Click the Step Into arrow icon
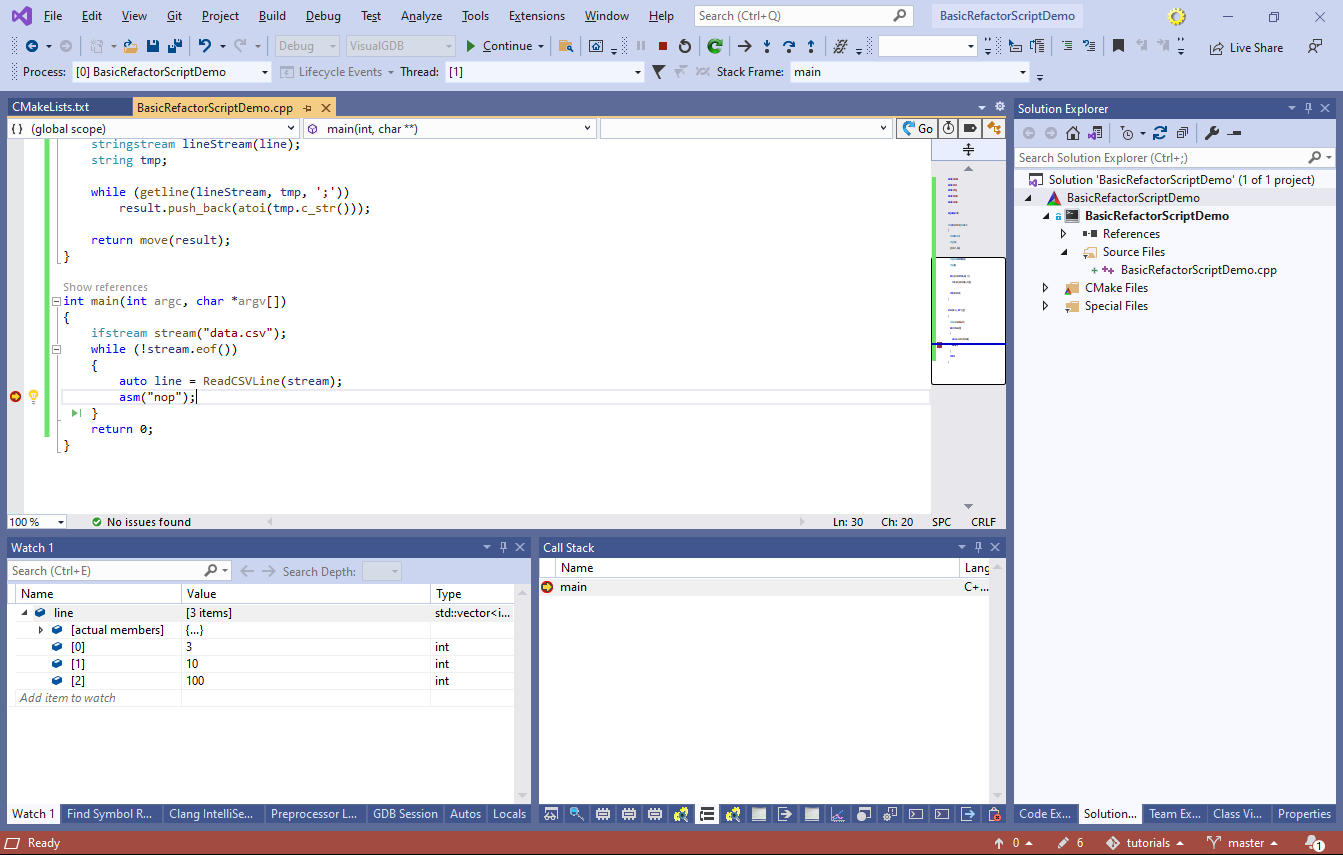The image size is (1343, 855). [x=767, y=46]
